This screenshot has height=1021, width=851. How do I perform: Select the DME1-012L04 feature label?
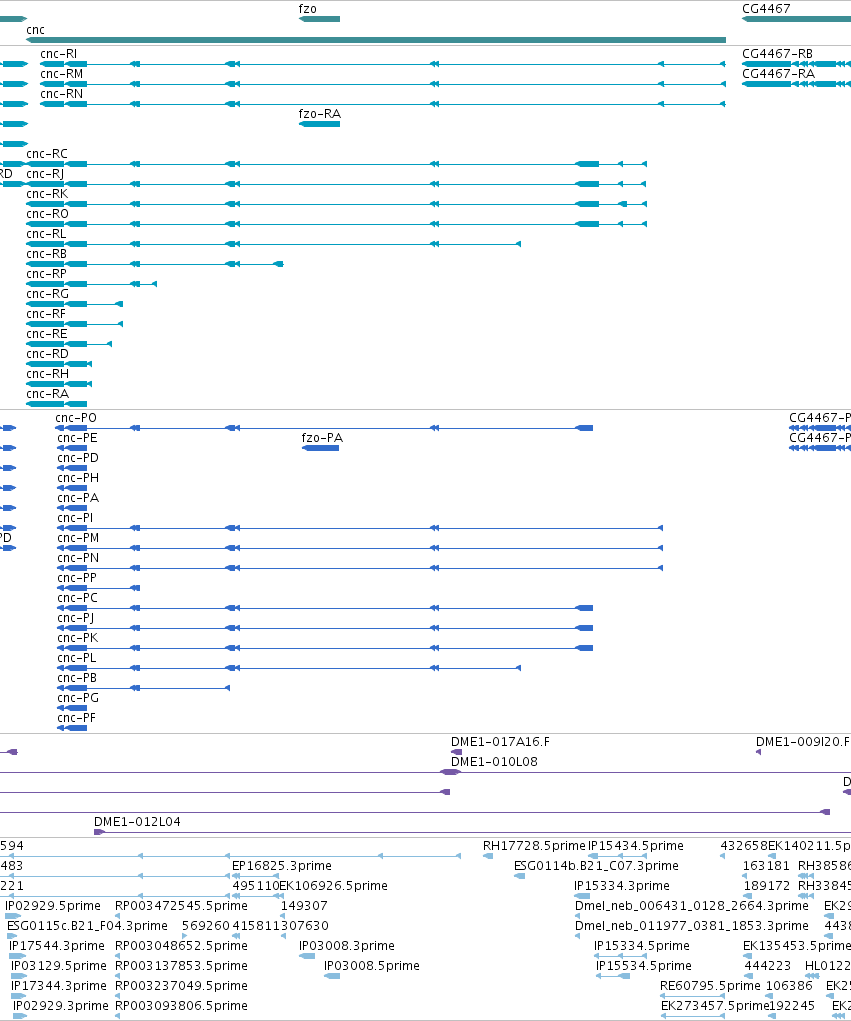(137, 822)
